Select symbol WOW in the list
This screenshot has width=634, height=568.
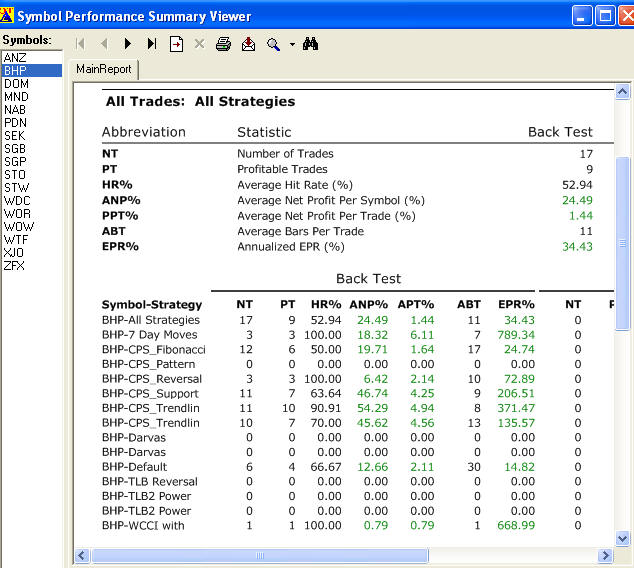pyautogui.click(x=32, y=226)
